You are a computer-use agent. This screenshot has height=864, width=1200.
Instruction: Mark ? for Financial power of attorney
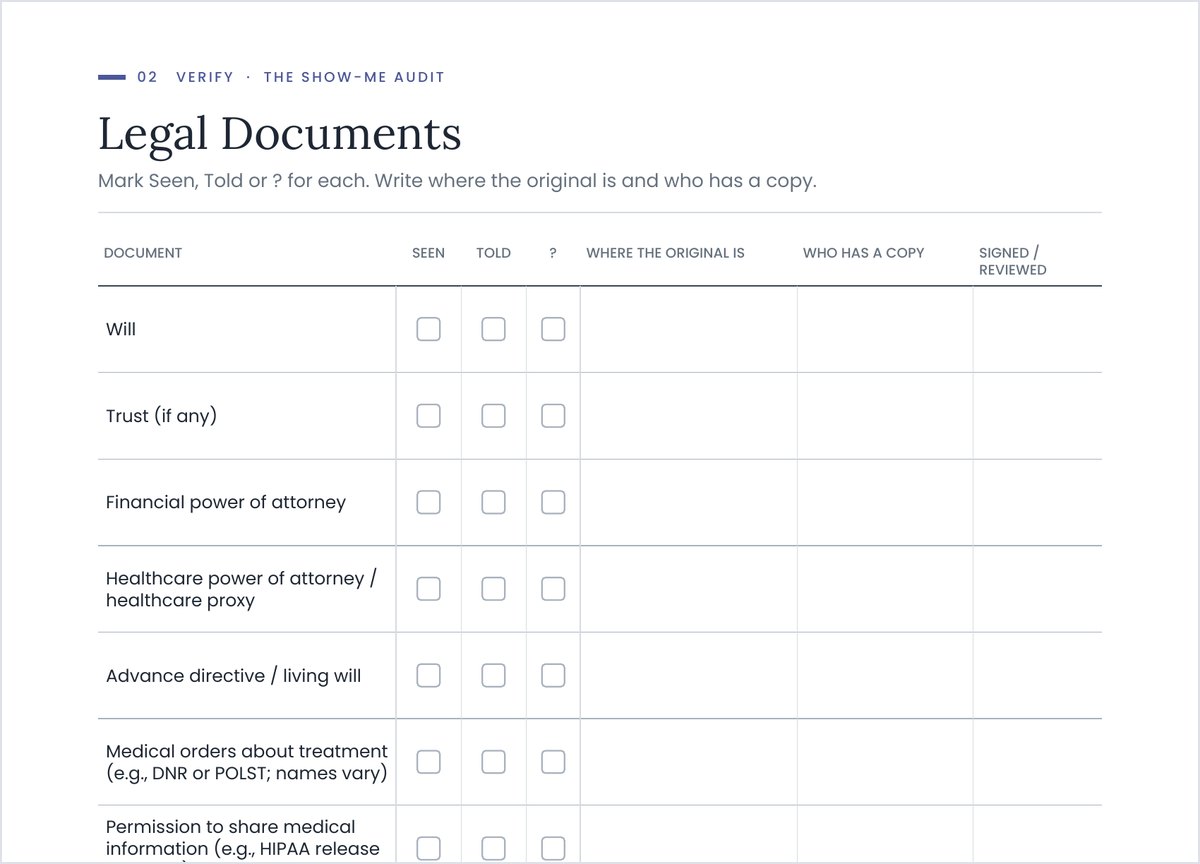[553, 502]
